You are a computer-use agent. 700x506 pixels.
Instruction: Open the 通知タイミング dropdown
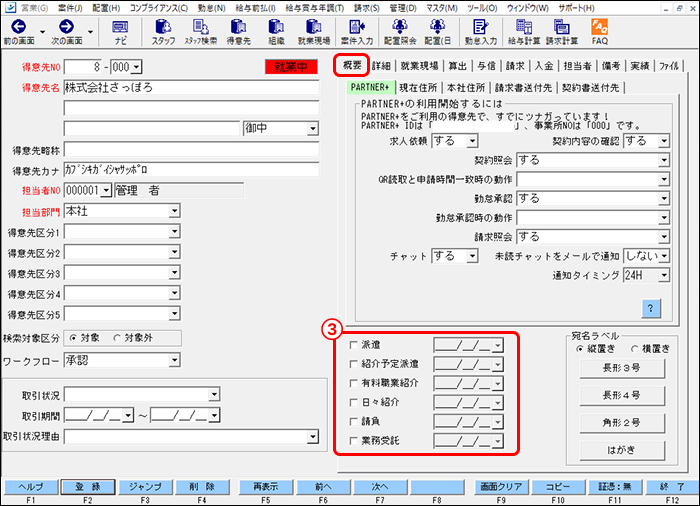tap(664, 275)
